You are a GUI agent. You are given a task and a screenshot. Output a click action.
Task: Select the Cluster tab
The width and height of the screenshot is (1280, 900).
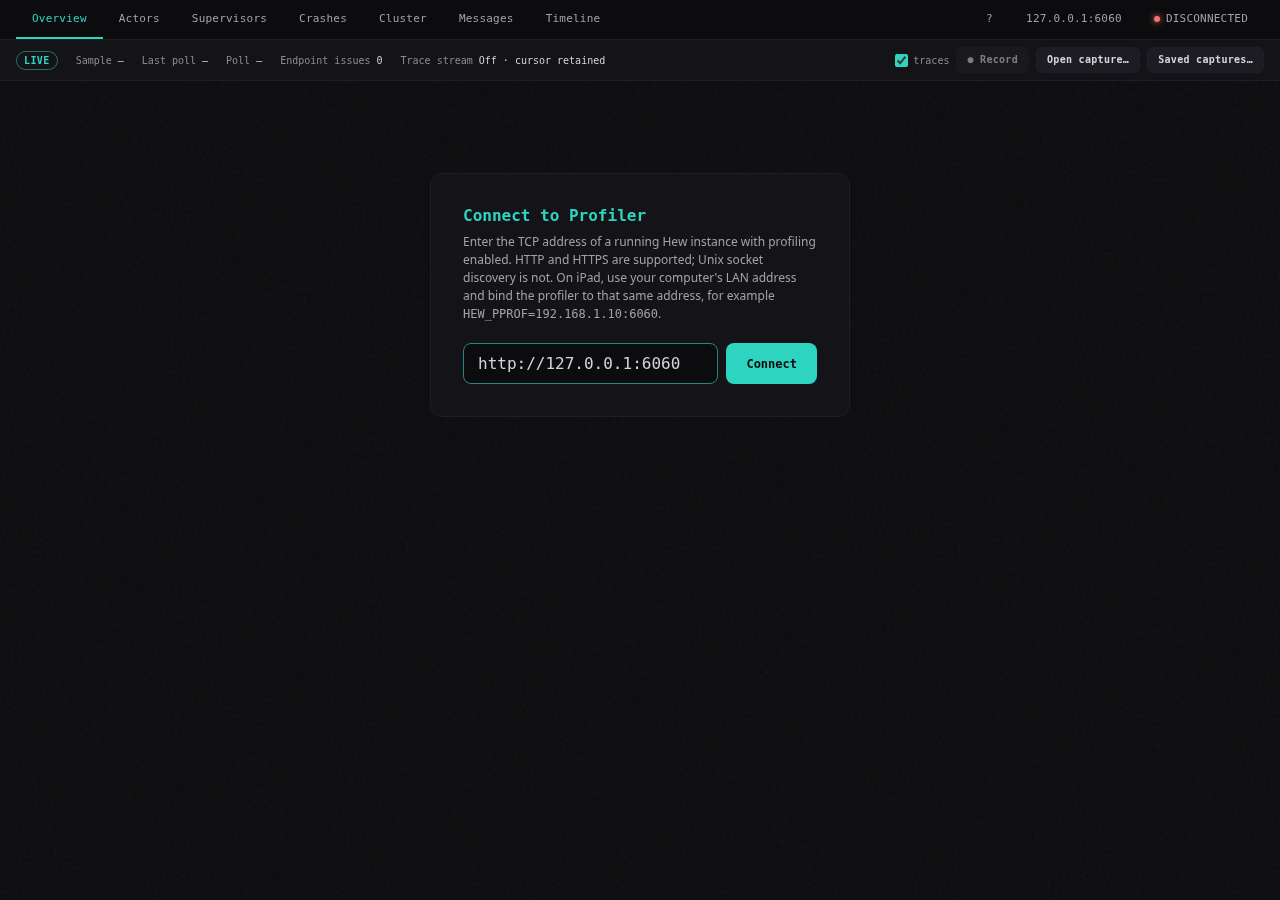[403, 19]
